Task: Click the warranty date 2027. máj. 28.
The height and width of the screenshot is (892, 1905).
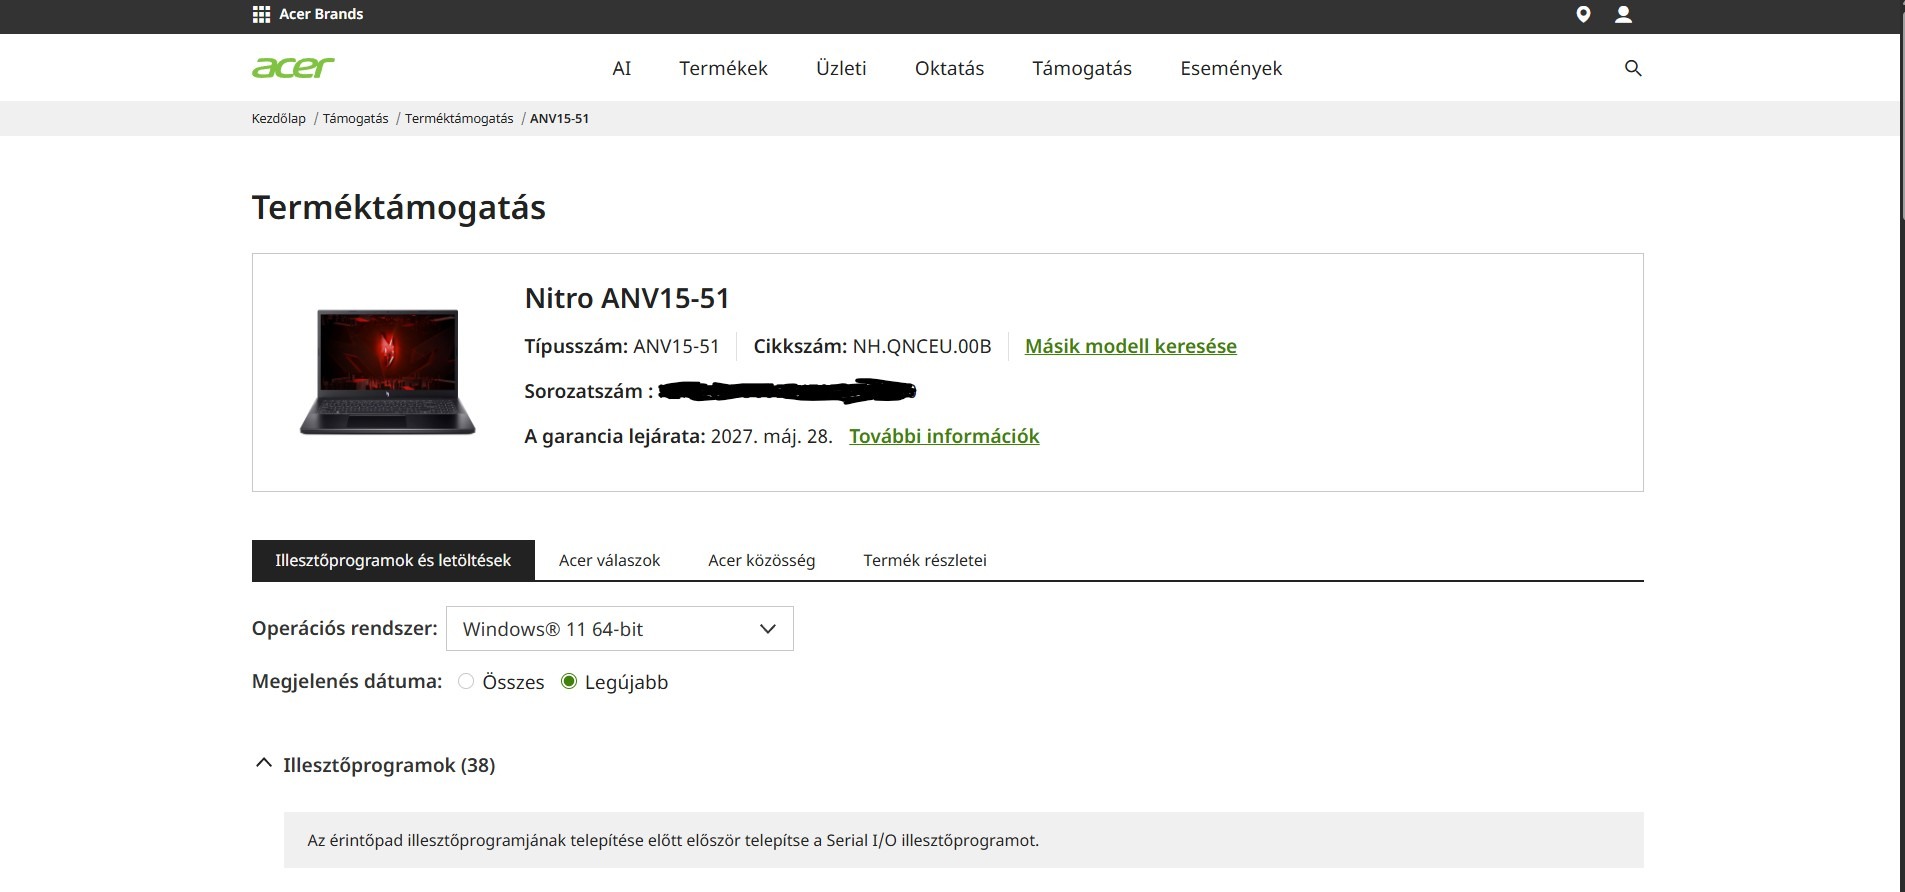Action: click(x=771, y=436)
